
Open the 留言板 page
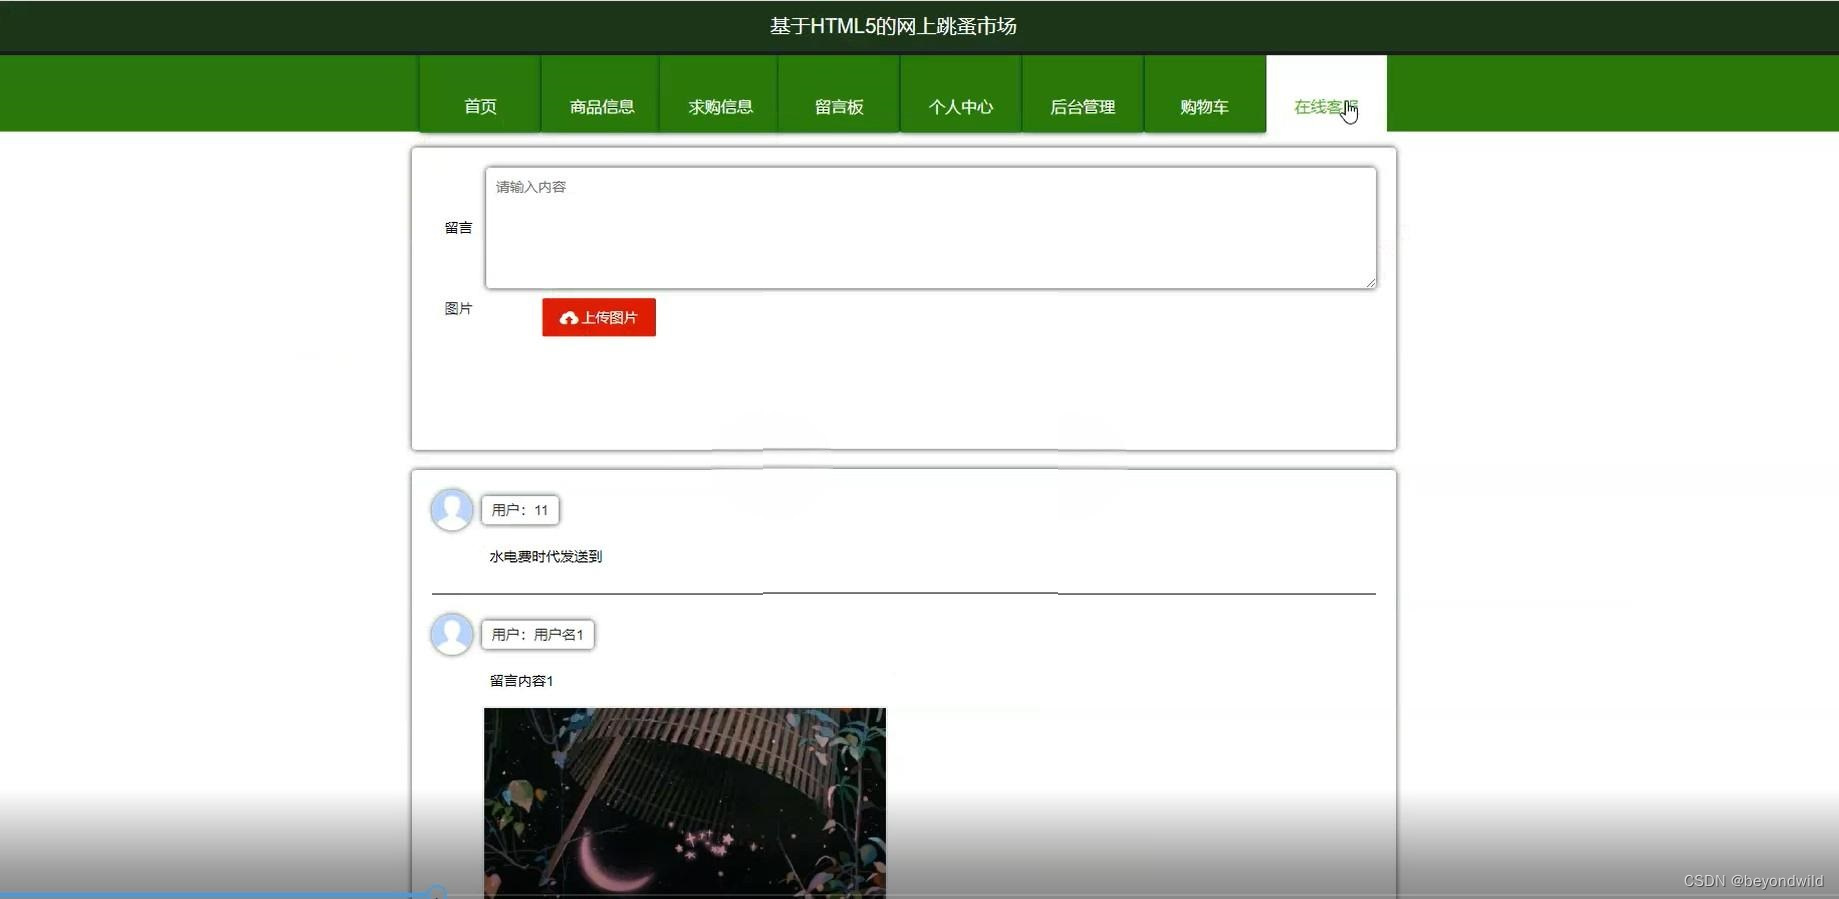[839, 94]
